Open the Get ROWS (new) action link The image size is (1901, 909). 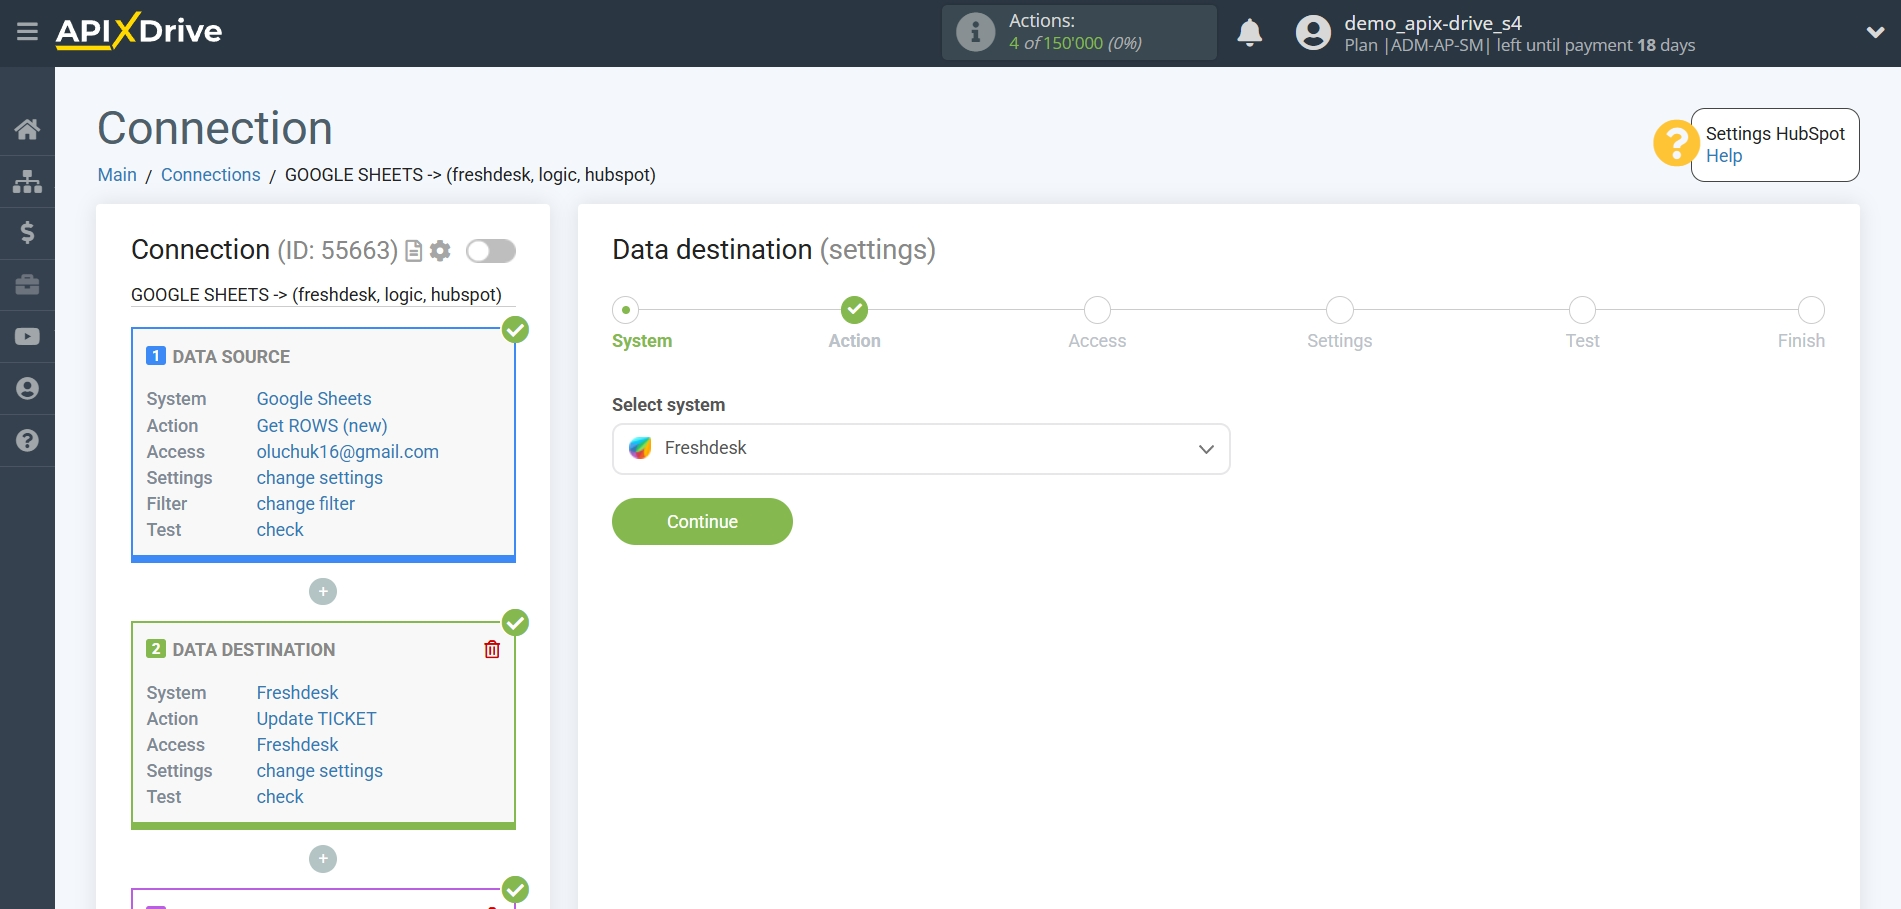click(322, 426)
